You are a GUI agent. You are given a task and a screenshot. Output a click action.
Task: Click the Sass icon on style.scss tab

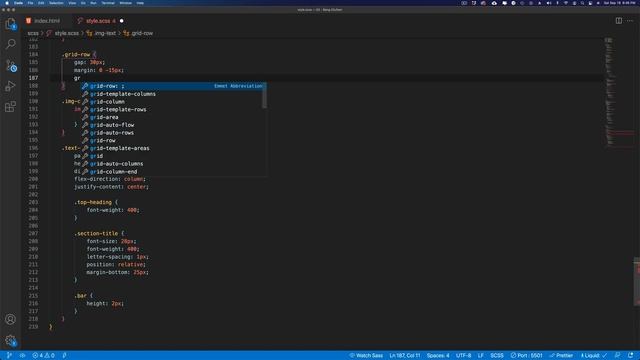80,20
